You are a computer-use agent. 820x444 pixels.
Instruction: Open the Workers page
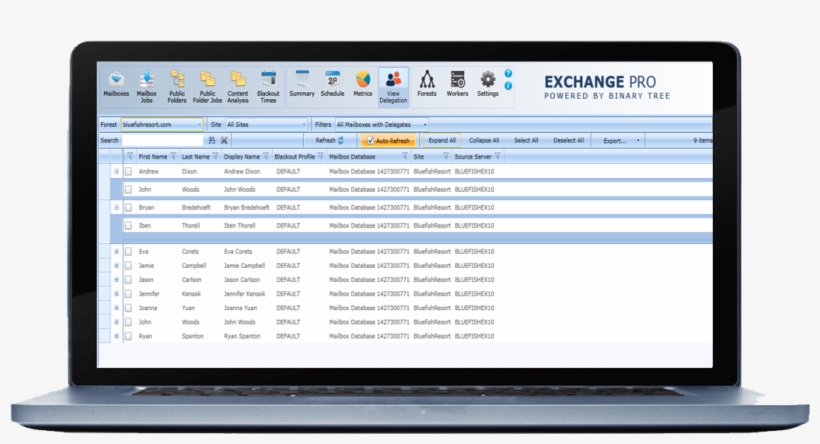pos(457,84)
